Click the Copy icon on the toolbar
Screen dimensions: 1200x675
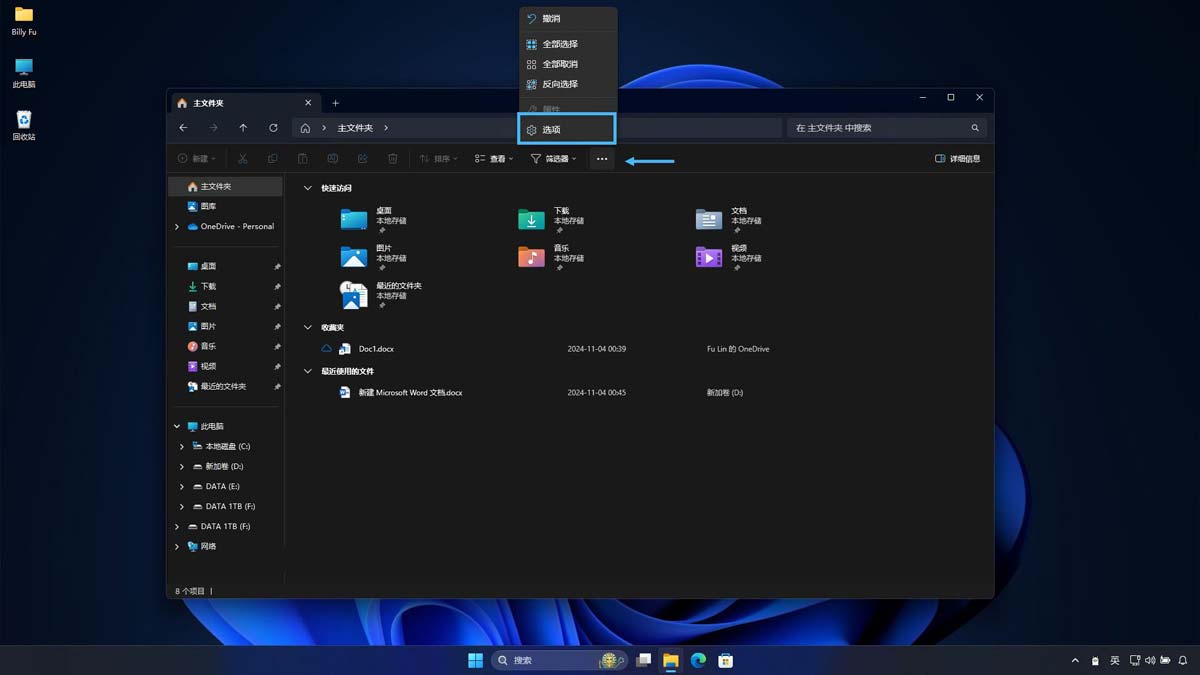click(x=272, y=158)
